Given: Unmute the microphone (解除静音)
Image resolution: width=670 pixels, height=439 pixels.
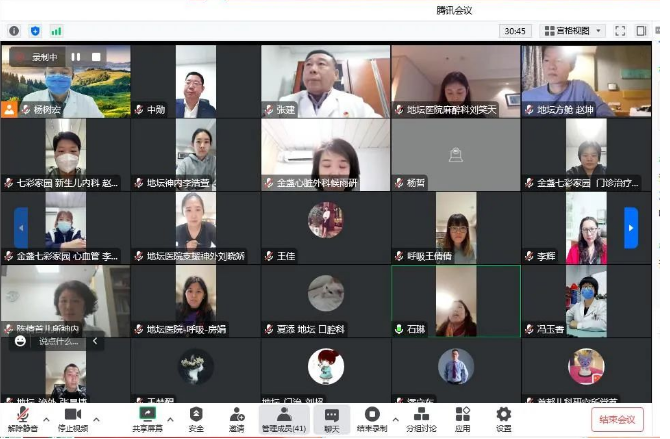Looking at the screenshot, I should (21, 418).
